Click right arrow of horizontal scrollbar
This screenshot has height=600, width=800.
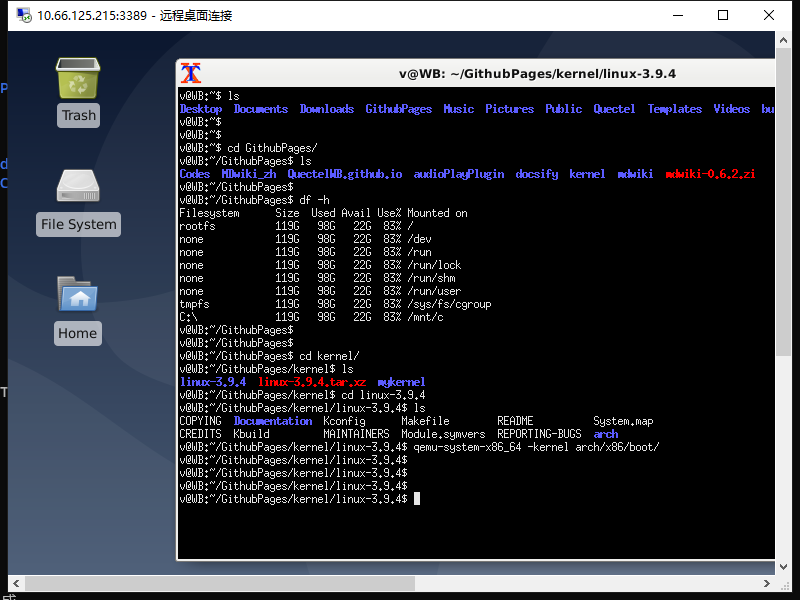coord(767,583)
